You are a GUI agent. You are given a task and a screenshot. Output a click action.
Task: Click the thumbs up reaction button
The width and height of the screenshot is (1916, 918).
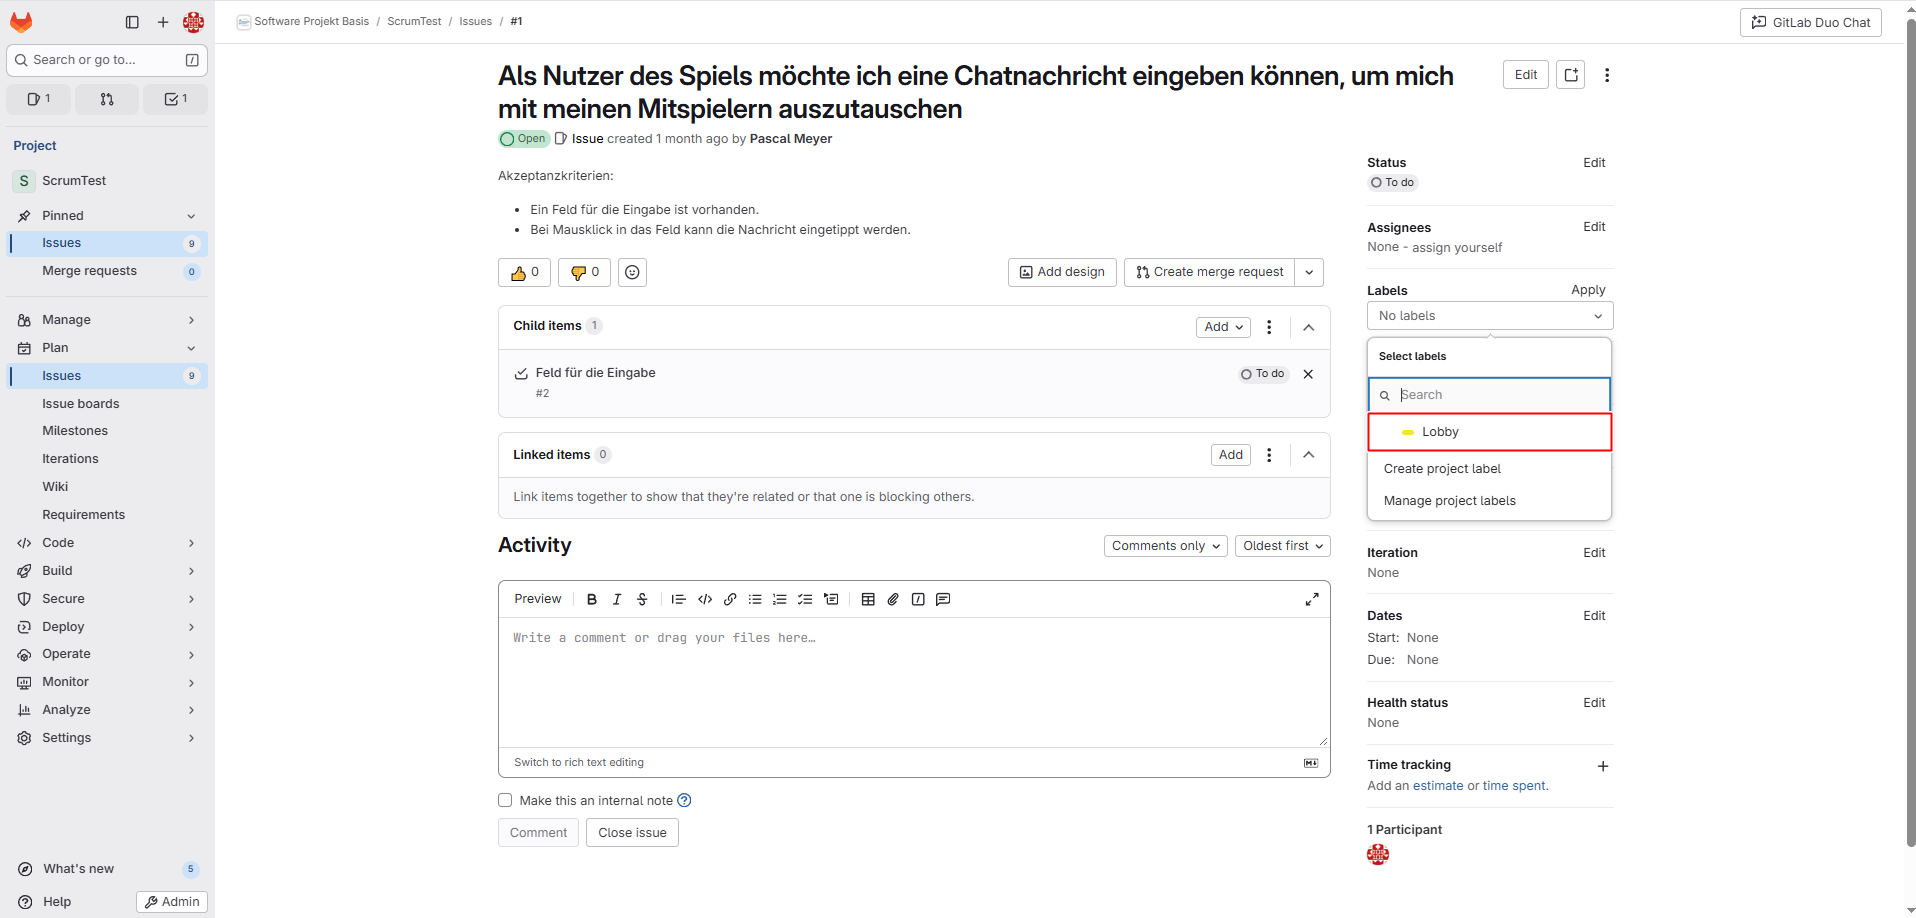(x=524, y=272)
